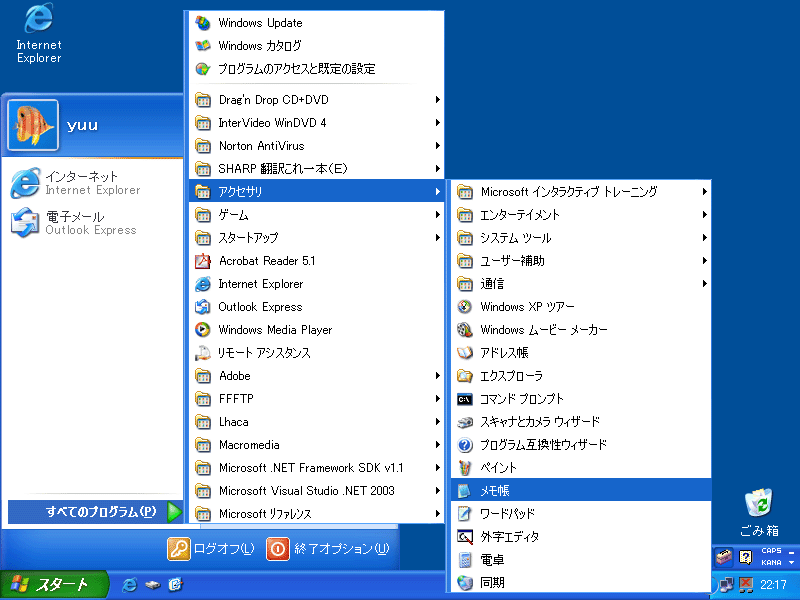Viewport: 800px width, 600px height.
Task: Click the 22:17 clock
Action: [773, 585]
